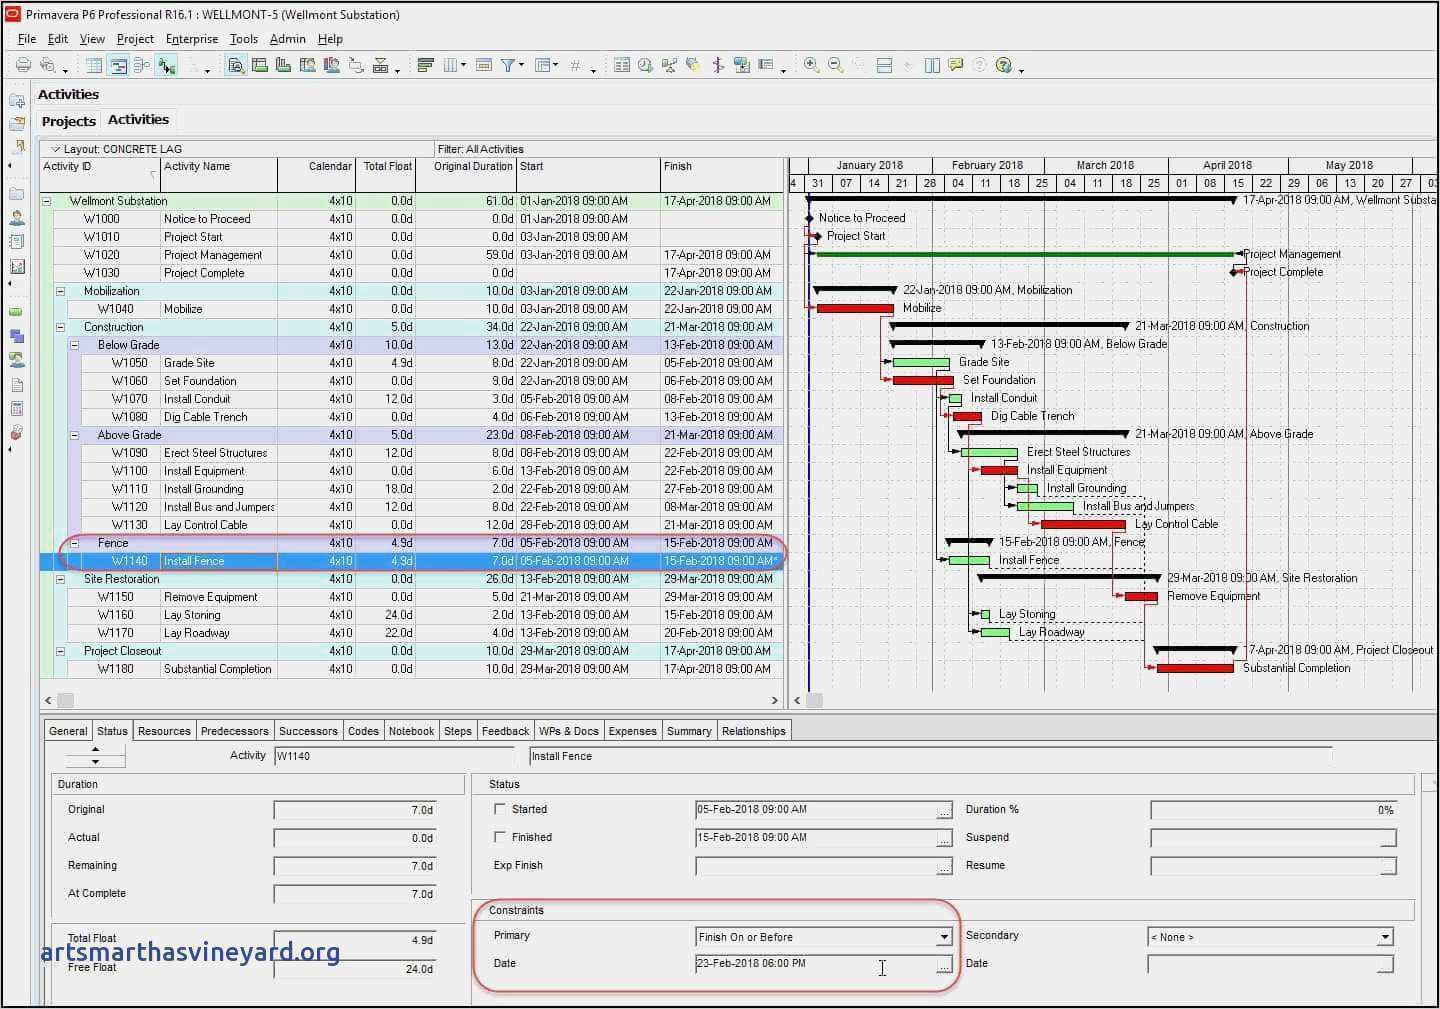This screenshot has width=1440, height=1009.
Task: Sort by the Total Float column header
Action: point(386,175)
